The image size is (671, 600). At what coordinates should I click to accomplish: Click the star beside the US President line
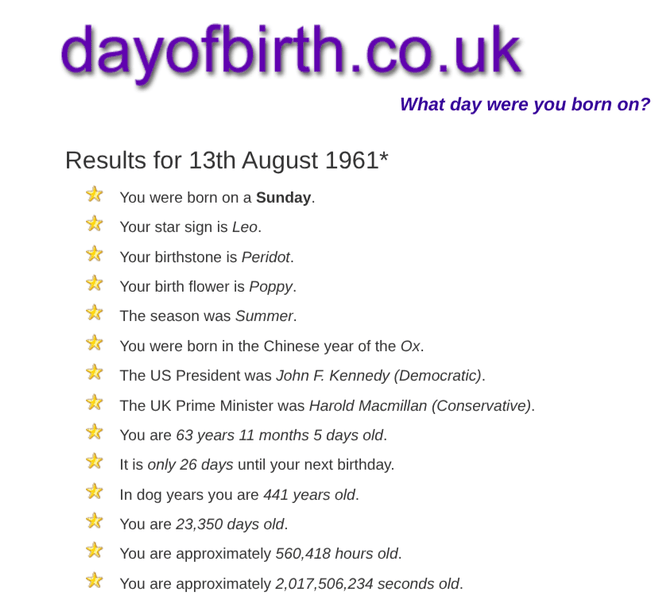coord(94,372)
